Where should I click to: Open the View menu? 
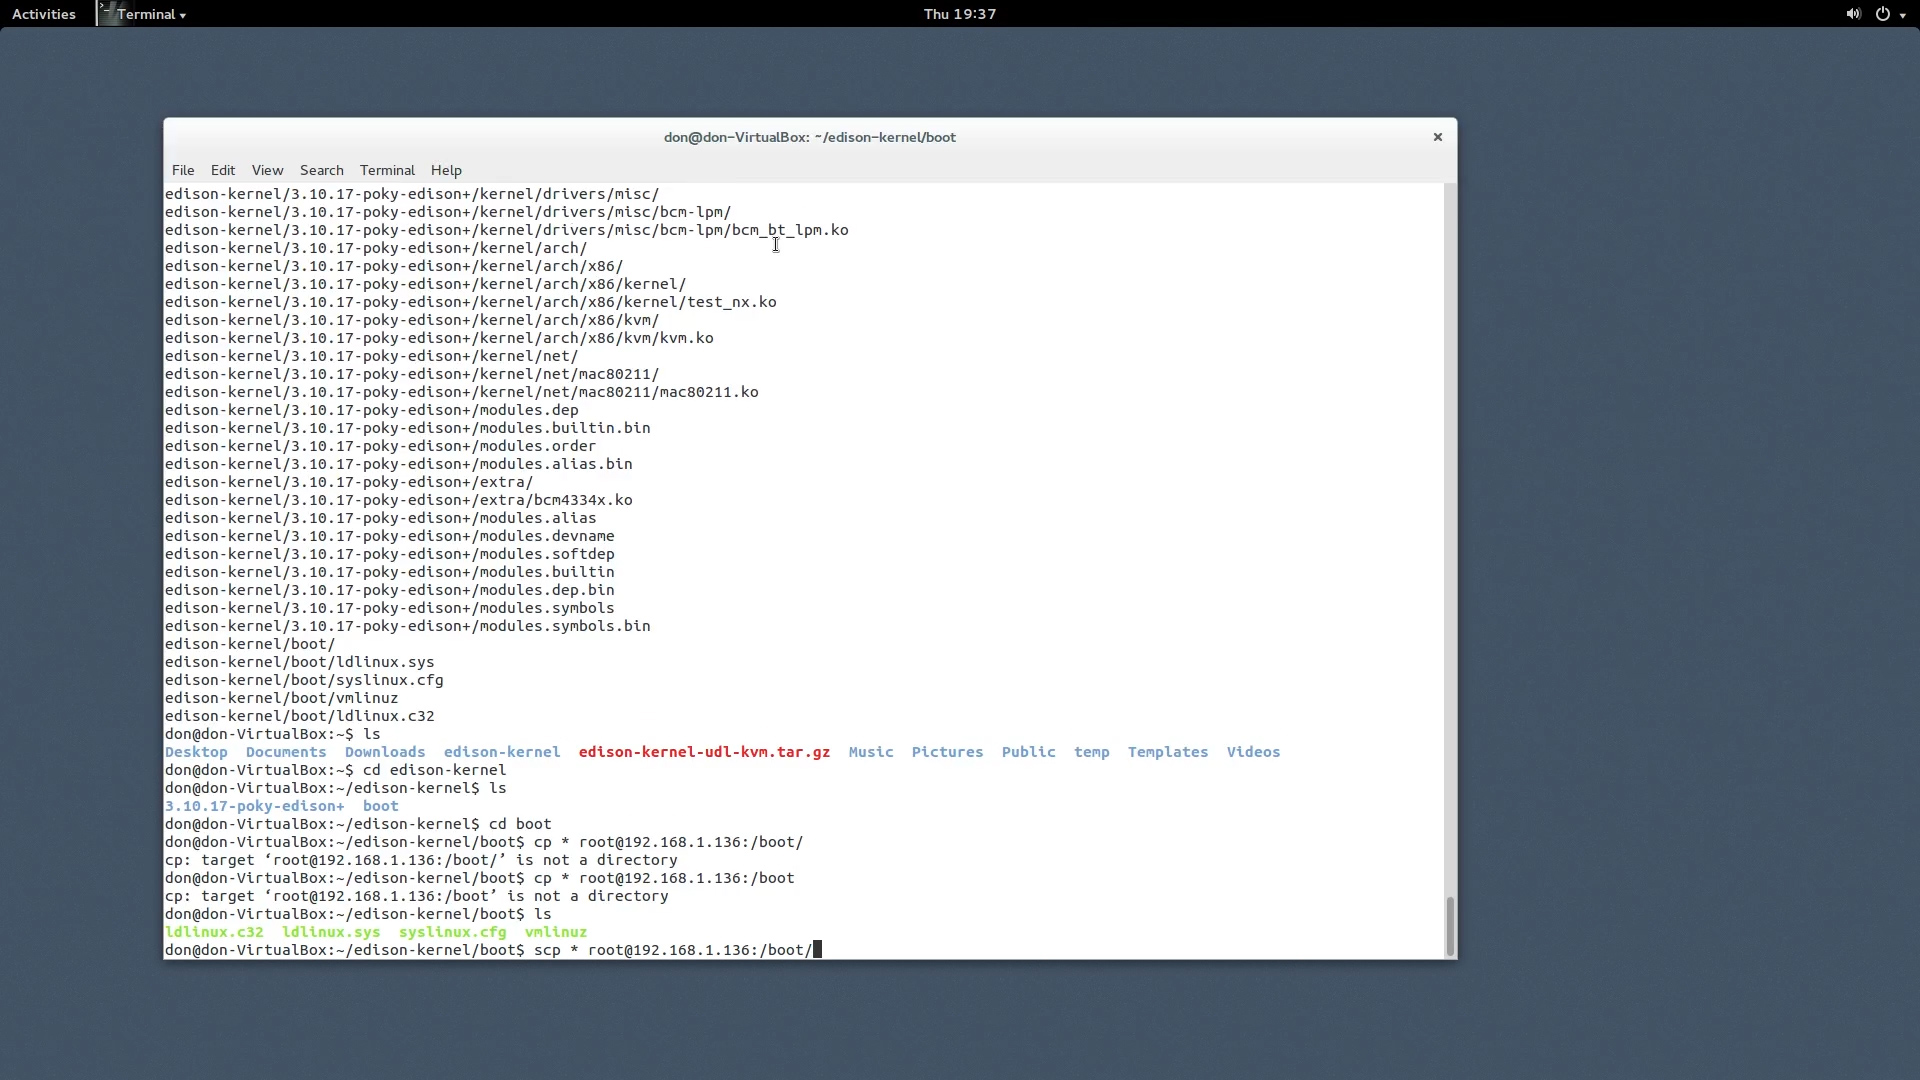(x=267, y=170)
